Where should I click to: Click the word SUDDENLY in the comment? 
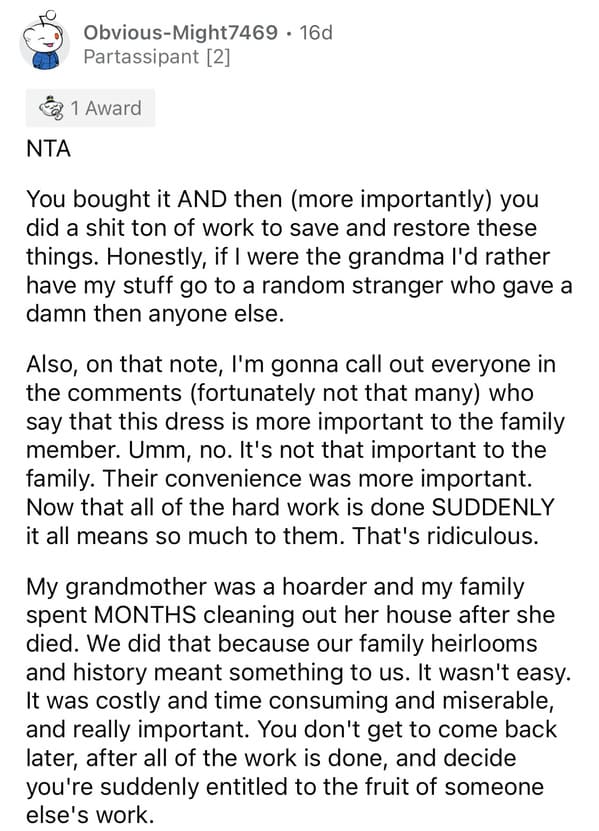[x=493, y=508]
